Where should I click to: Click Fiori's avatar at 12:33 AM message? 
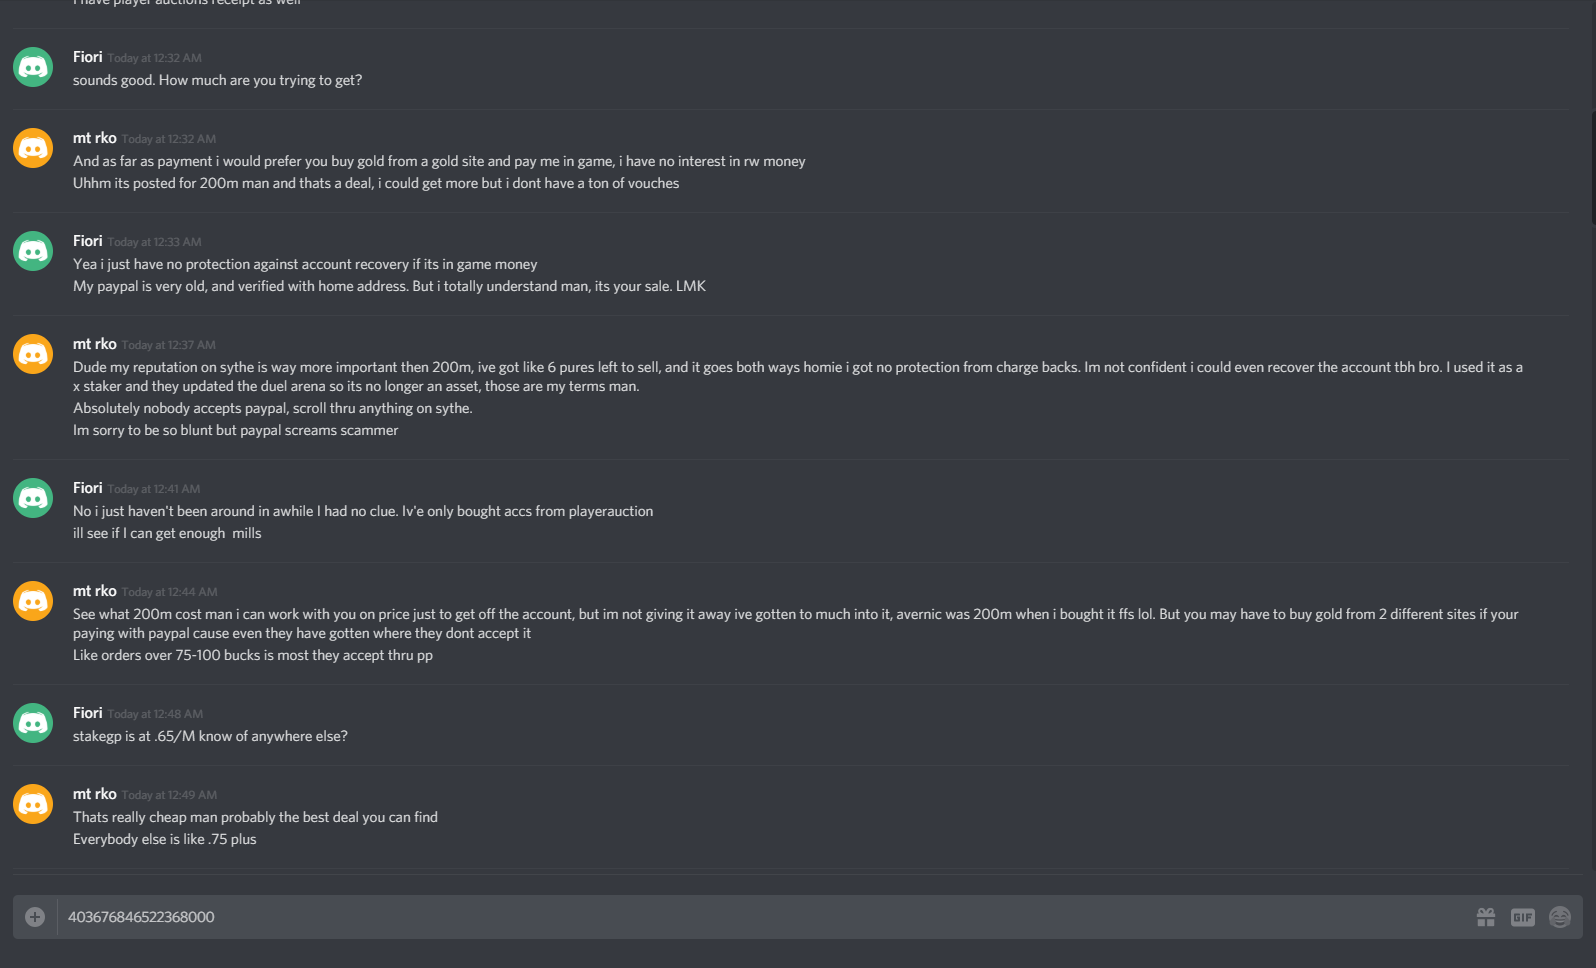33,251
